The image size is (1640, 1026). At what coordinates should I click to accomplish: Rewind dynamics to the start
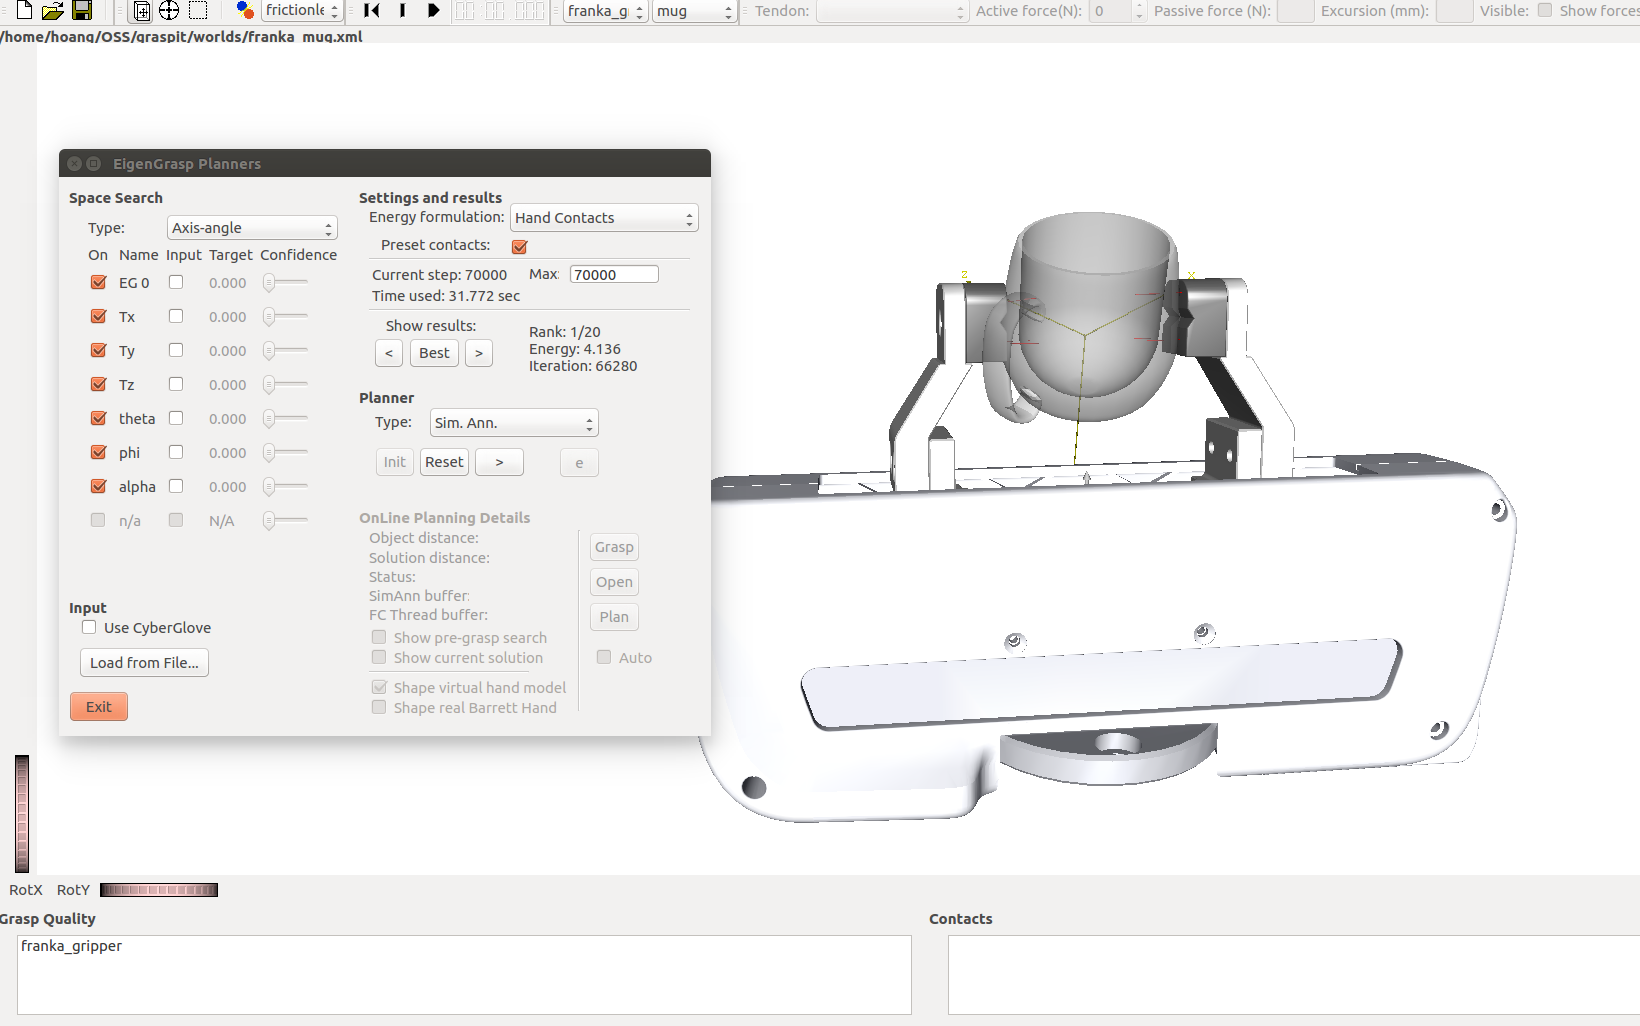(x=372, y=10)
